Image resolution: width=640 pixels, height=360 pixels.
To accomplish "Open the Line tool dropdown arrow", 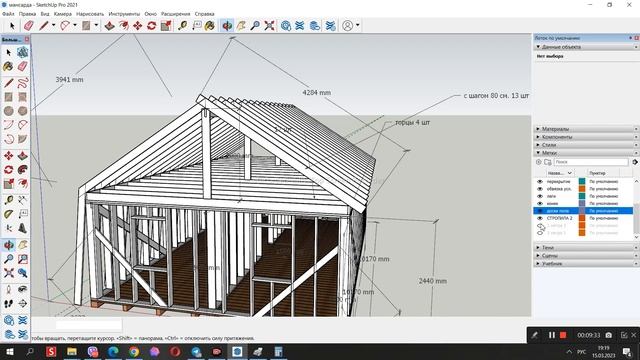I will pyautogui.click(x=53, y=25).
